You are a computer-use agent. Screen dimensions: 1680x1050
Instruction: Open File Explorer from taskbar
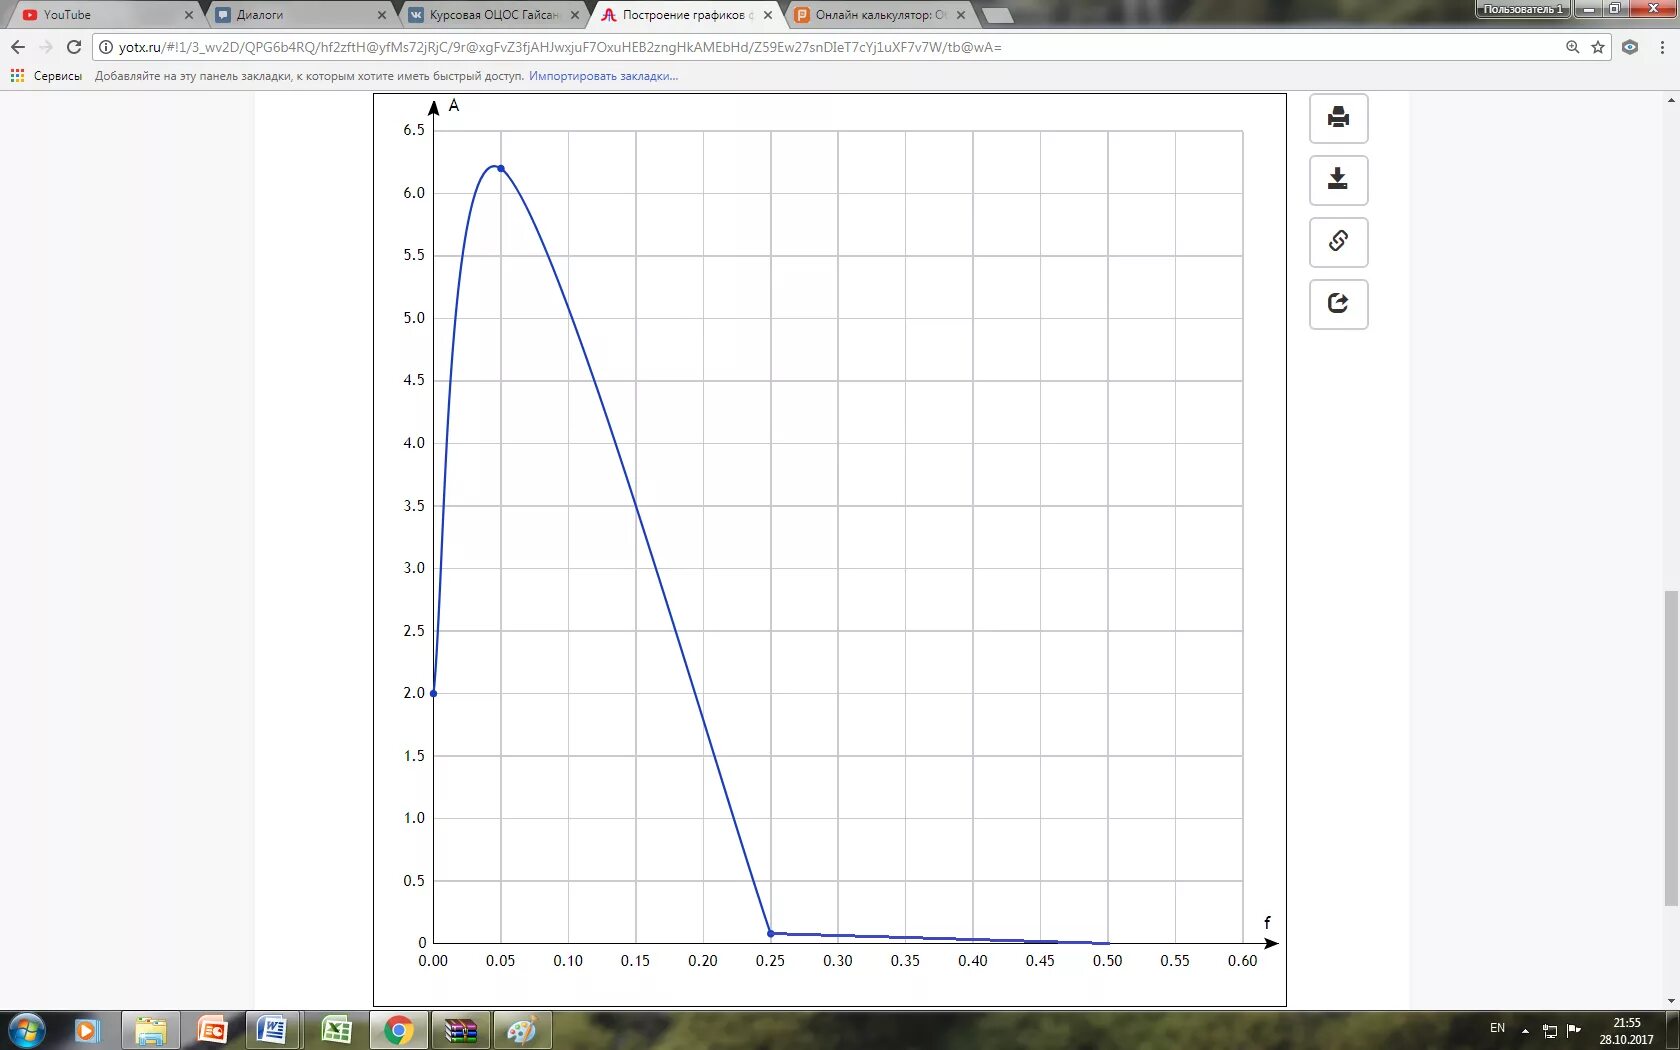(151, 1030)
